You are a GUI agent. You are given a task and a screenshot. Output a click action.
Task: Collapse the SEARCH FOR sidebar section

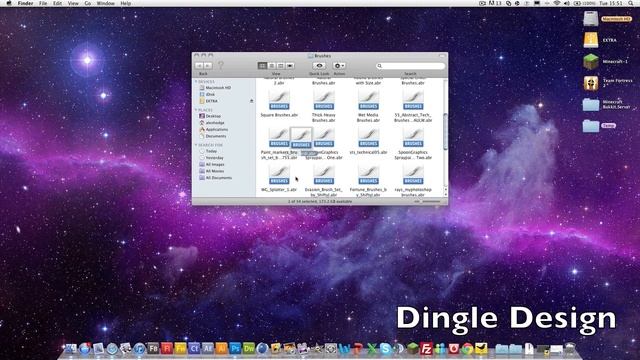click(x=196, y=145)
